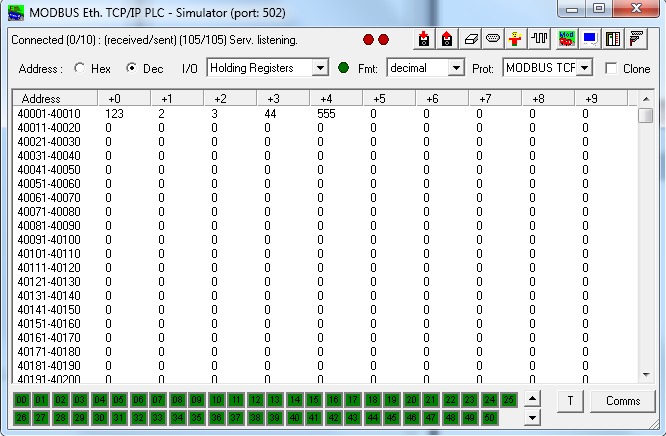The width and height of the screenshot is (666, 436).
Task: Click the Comms button
Action: (623, 401)
